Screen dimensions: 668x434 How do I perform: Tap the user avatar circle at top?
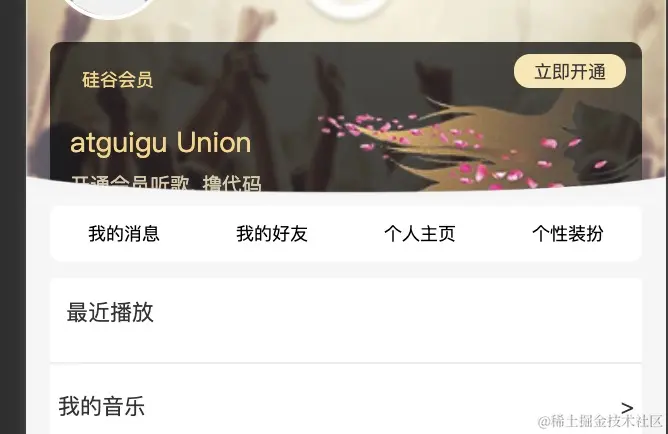coord(110,9)
